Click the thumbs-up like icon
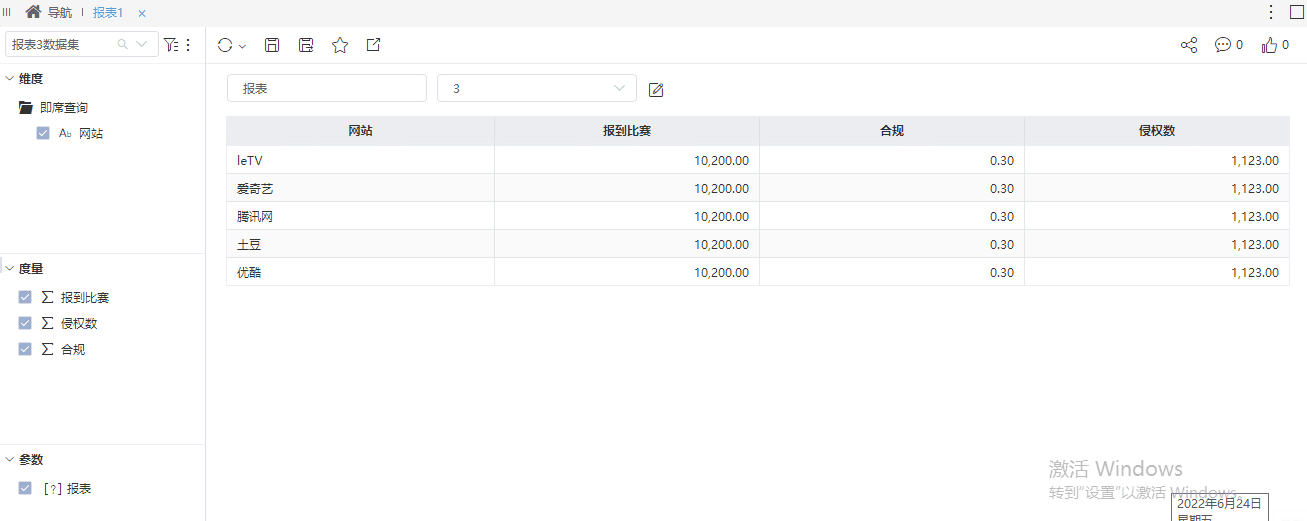The width and height of the screenshot is (1307, 521). [x=1270, y=45]
